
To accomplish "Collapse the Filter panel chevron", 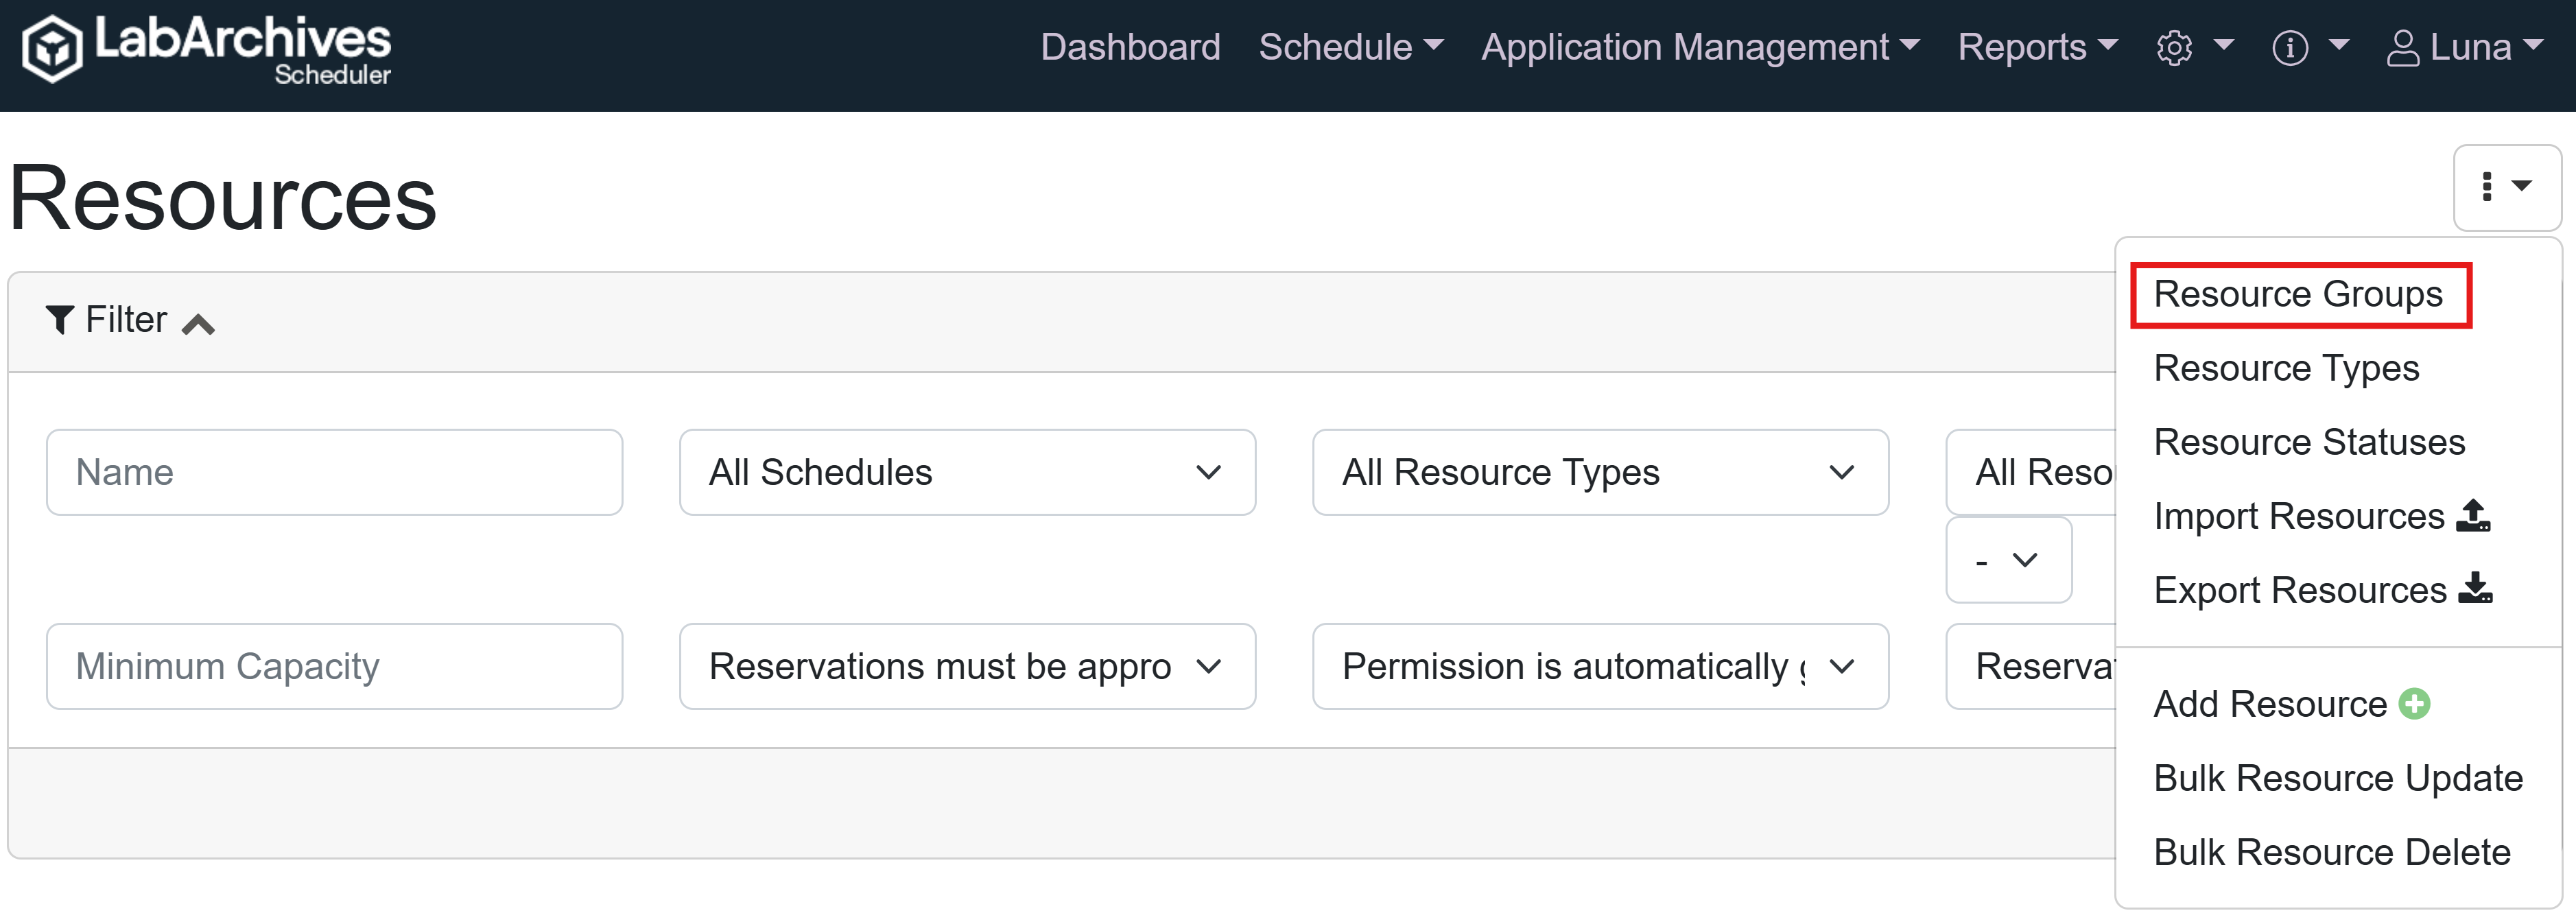I will point(199,324).
